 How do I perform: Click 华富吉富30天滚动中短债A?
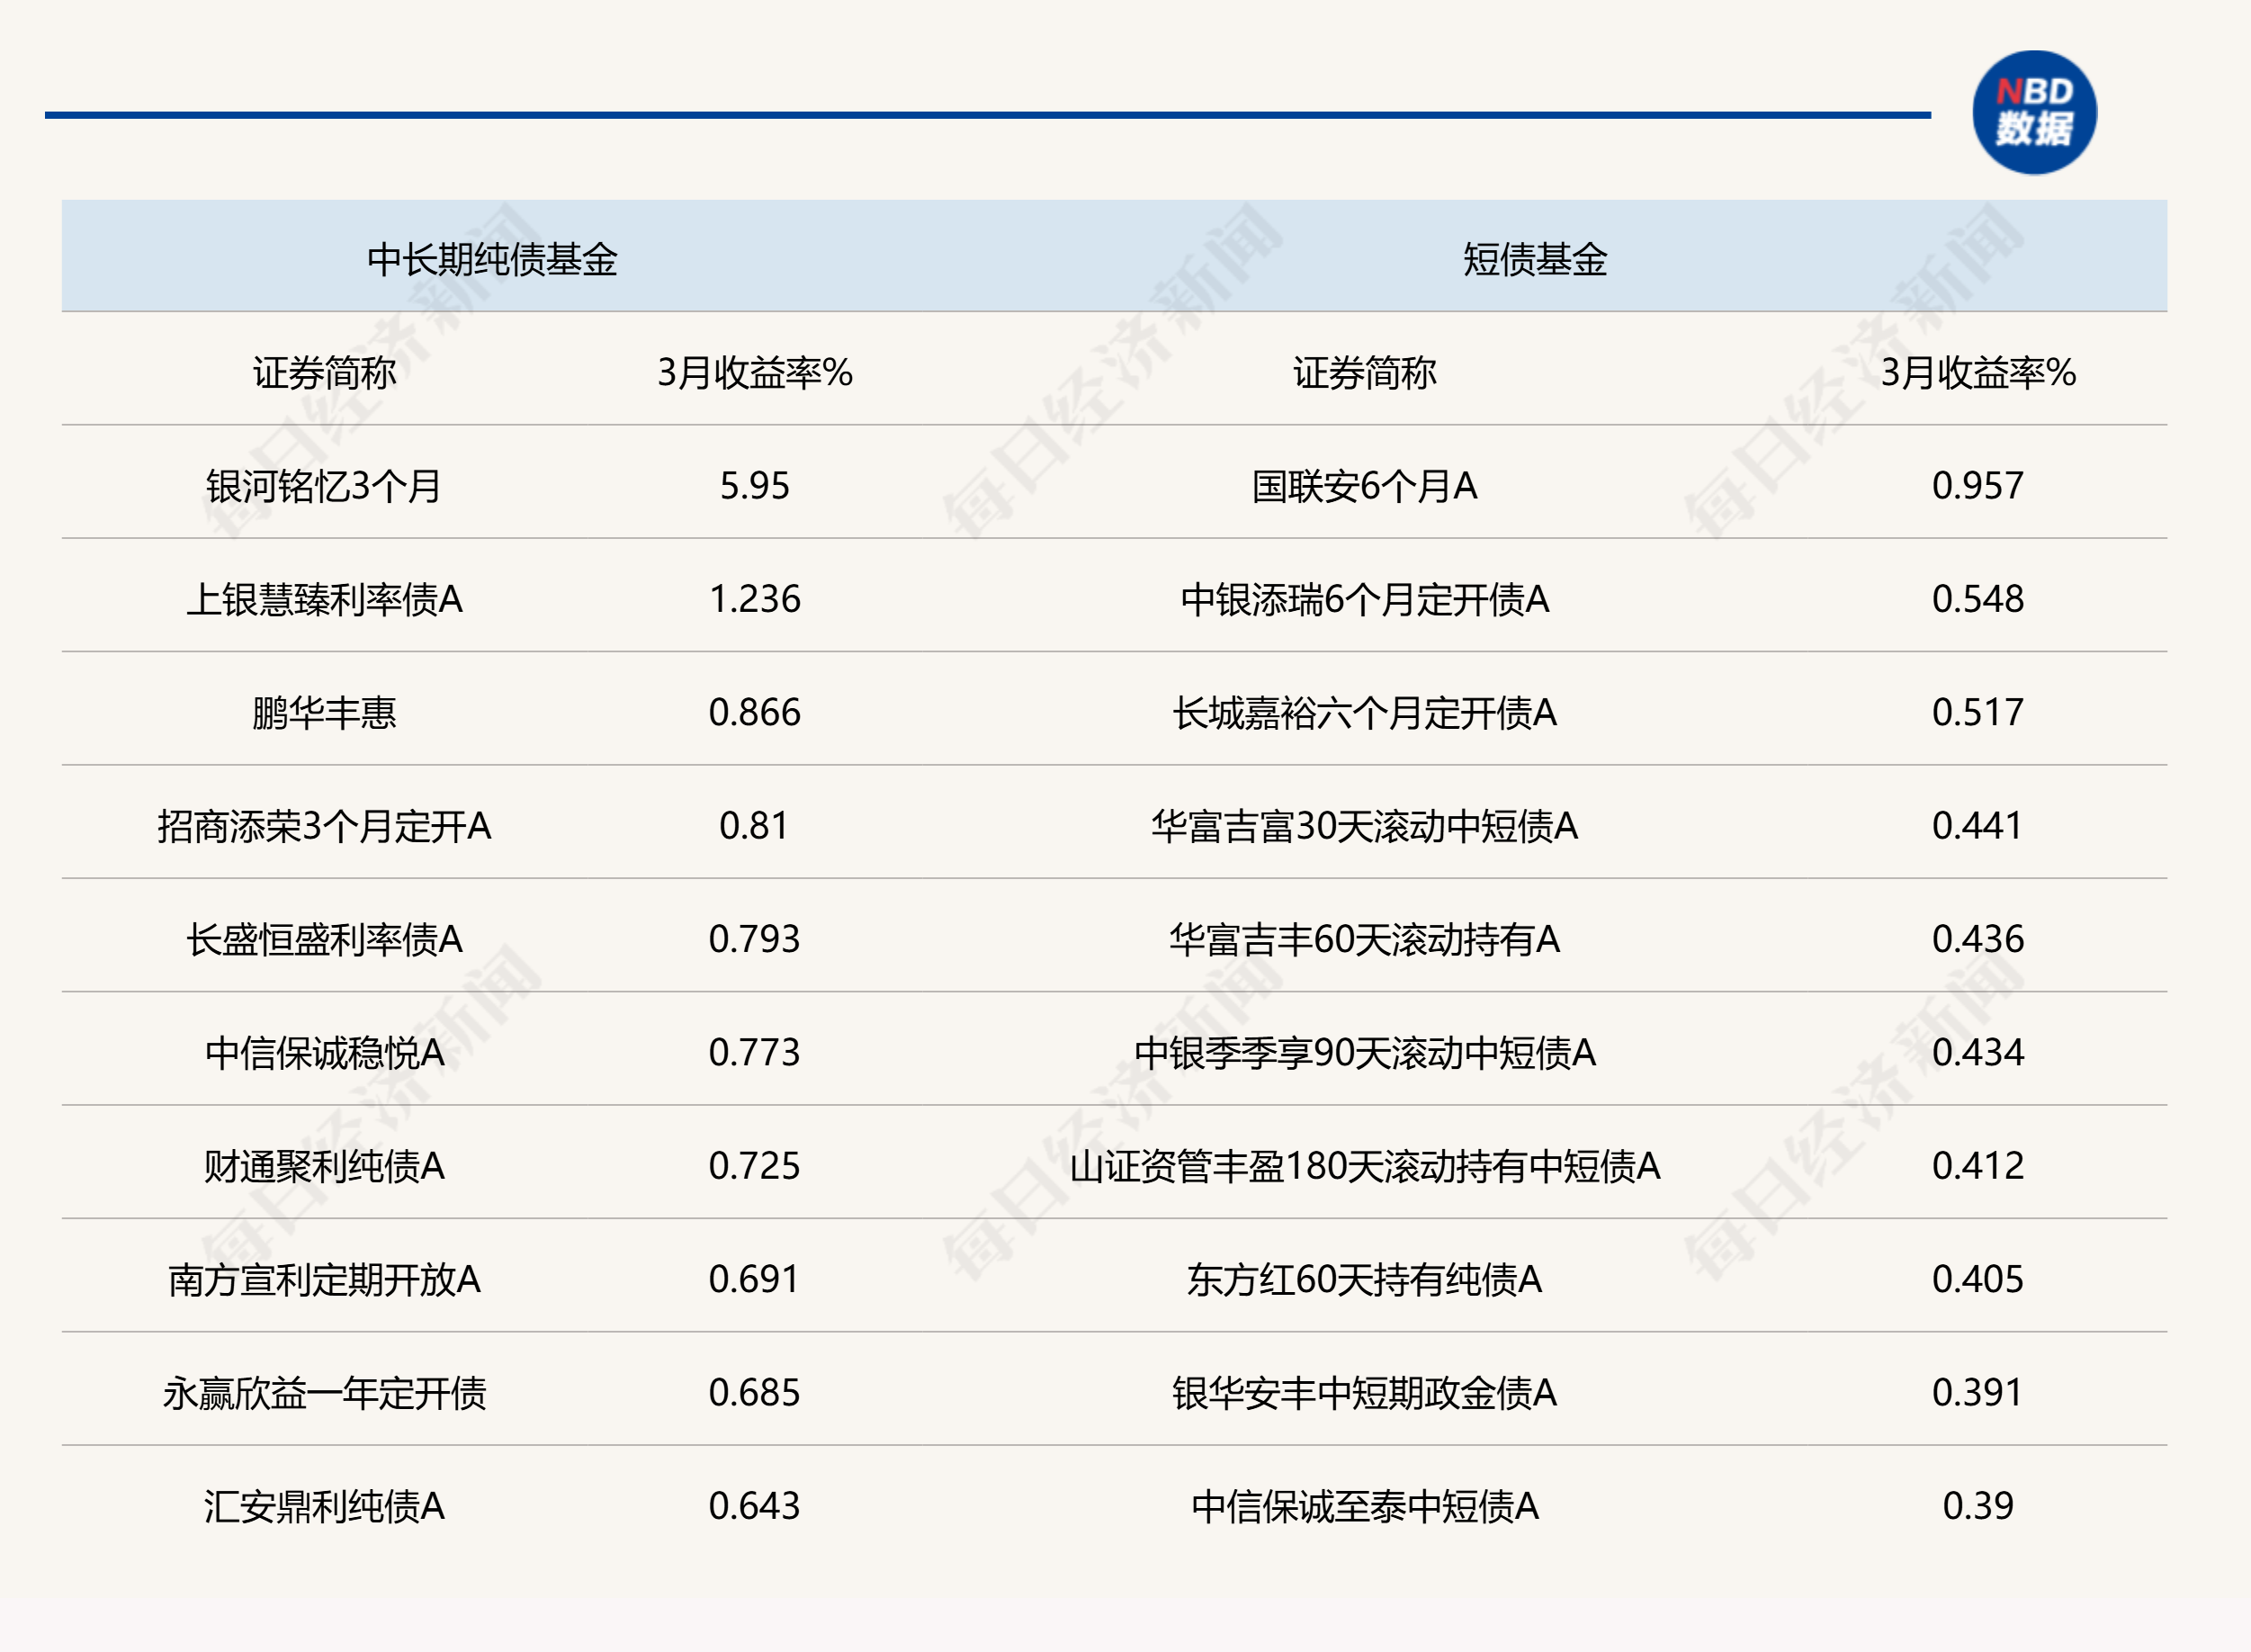click(x=1364, y=826)
